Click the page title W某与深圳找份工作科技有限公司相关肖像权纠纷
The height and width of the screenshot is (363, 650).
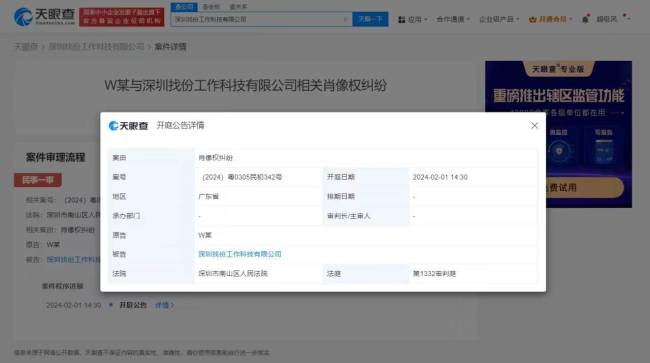[x=245, y=85]
